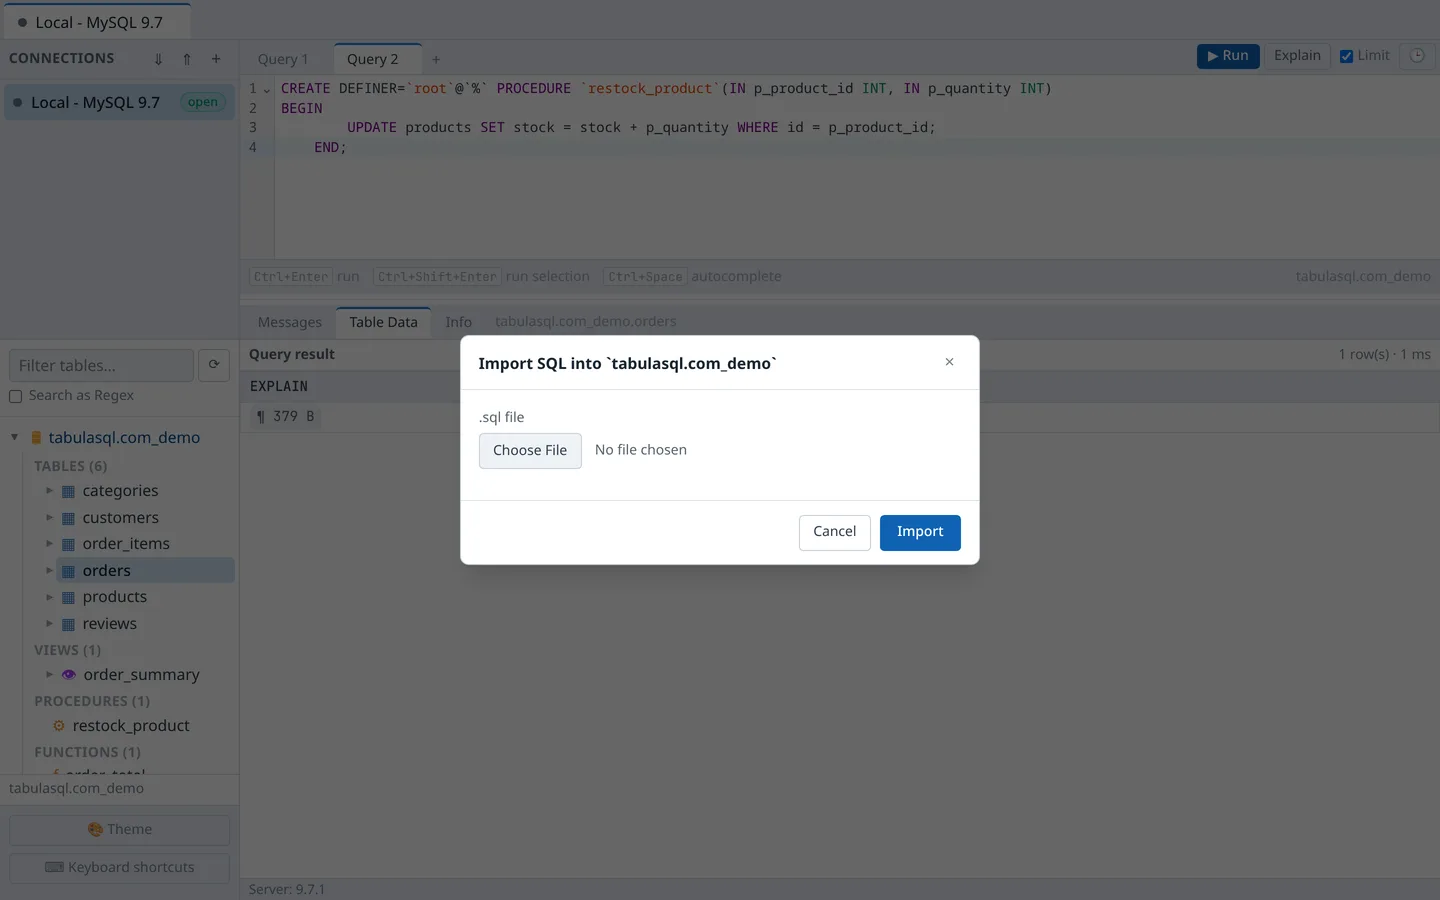Run the query with the Run button
The height and width of the screenshot is (900, 1440).
pos(1228,56)
